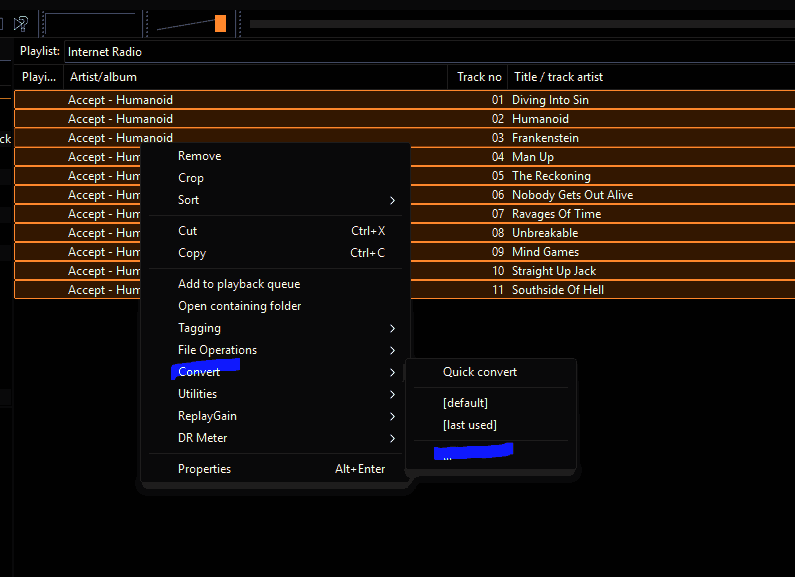795x577 pixels.
Task: Click Accept - Humanoid in track 01 row
Action: pos(120,100)
